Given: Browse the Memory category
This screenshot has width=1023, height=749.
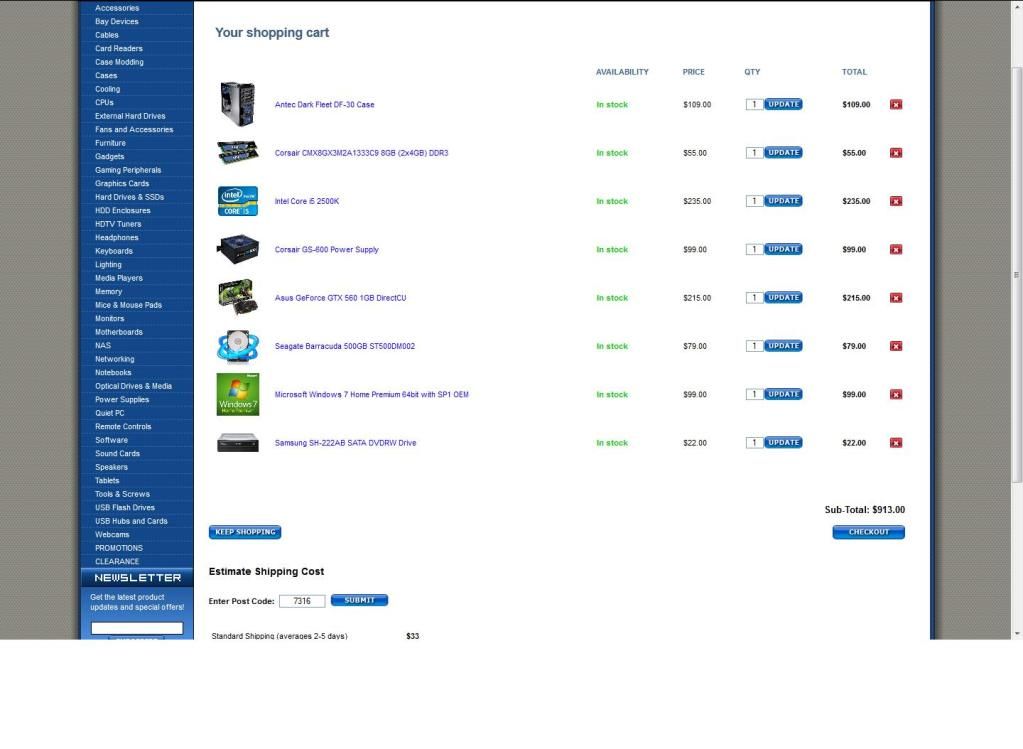Looking at the screenshot, I should point(108,292).
